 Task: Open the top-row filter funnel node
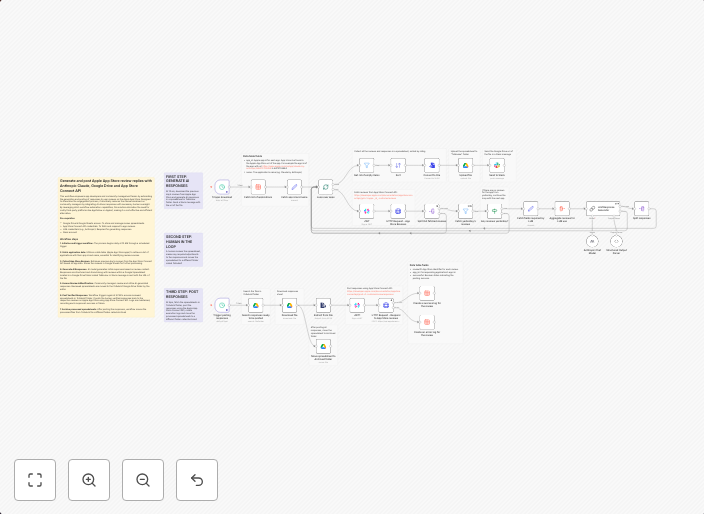pos(366,166)
